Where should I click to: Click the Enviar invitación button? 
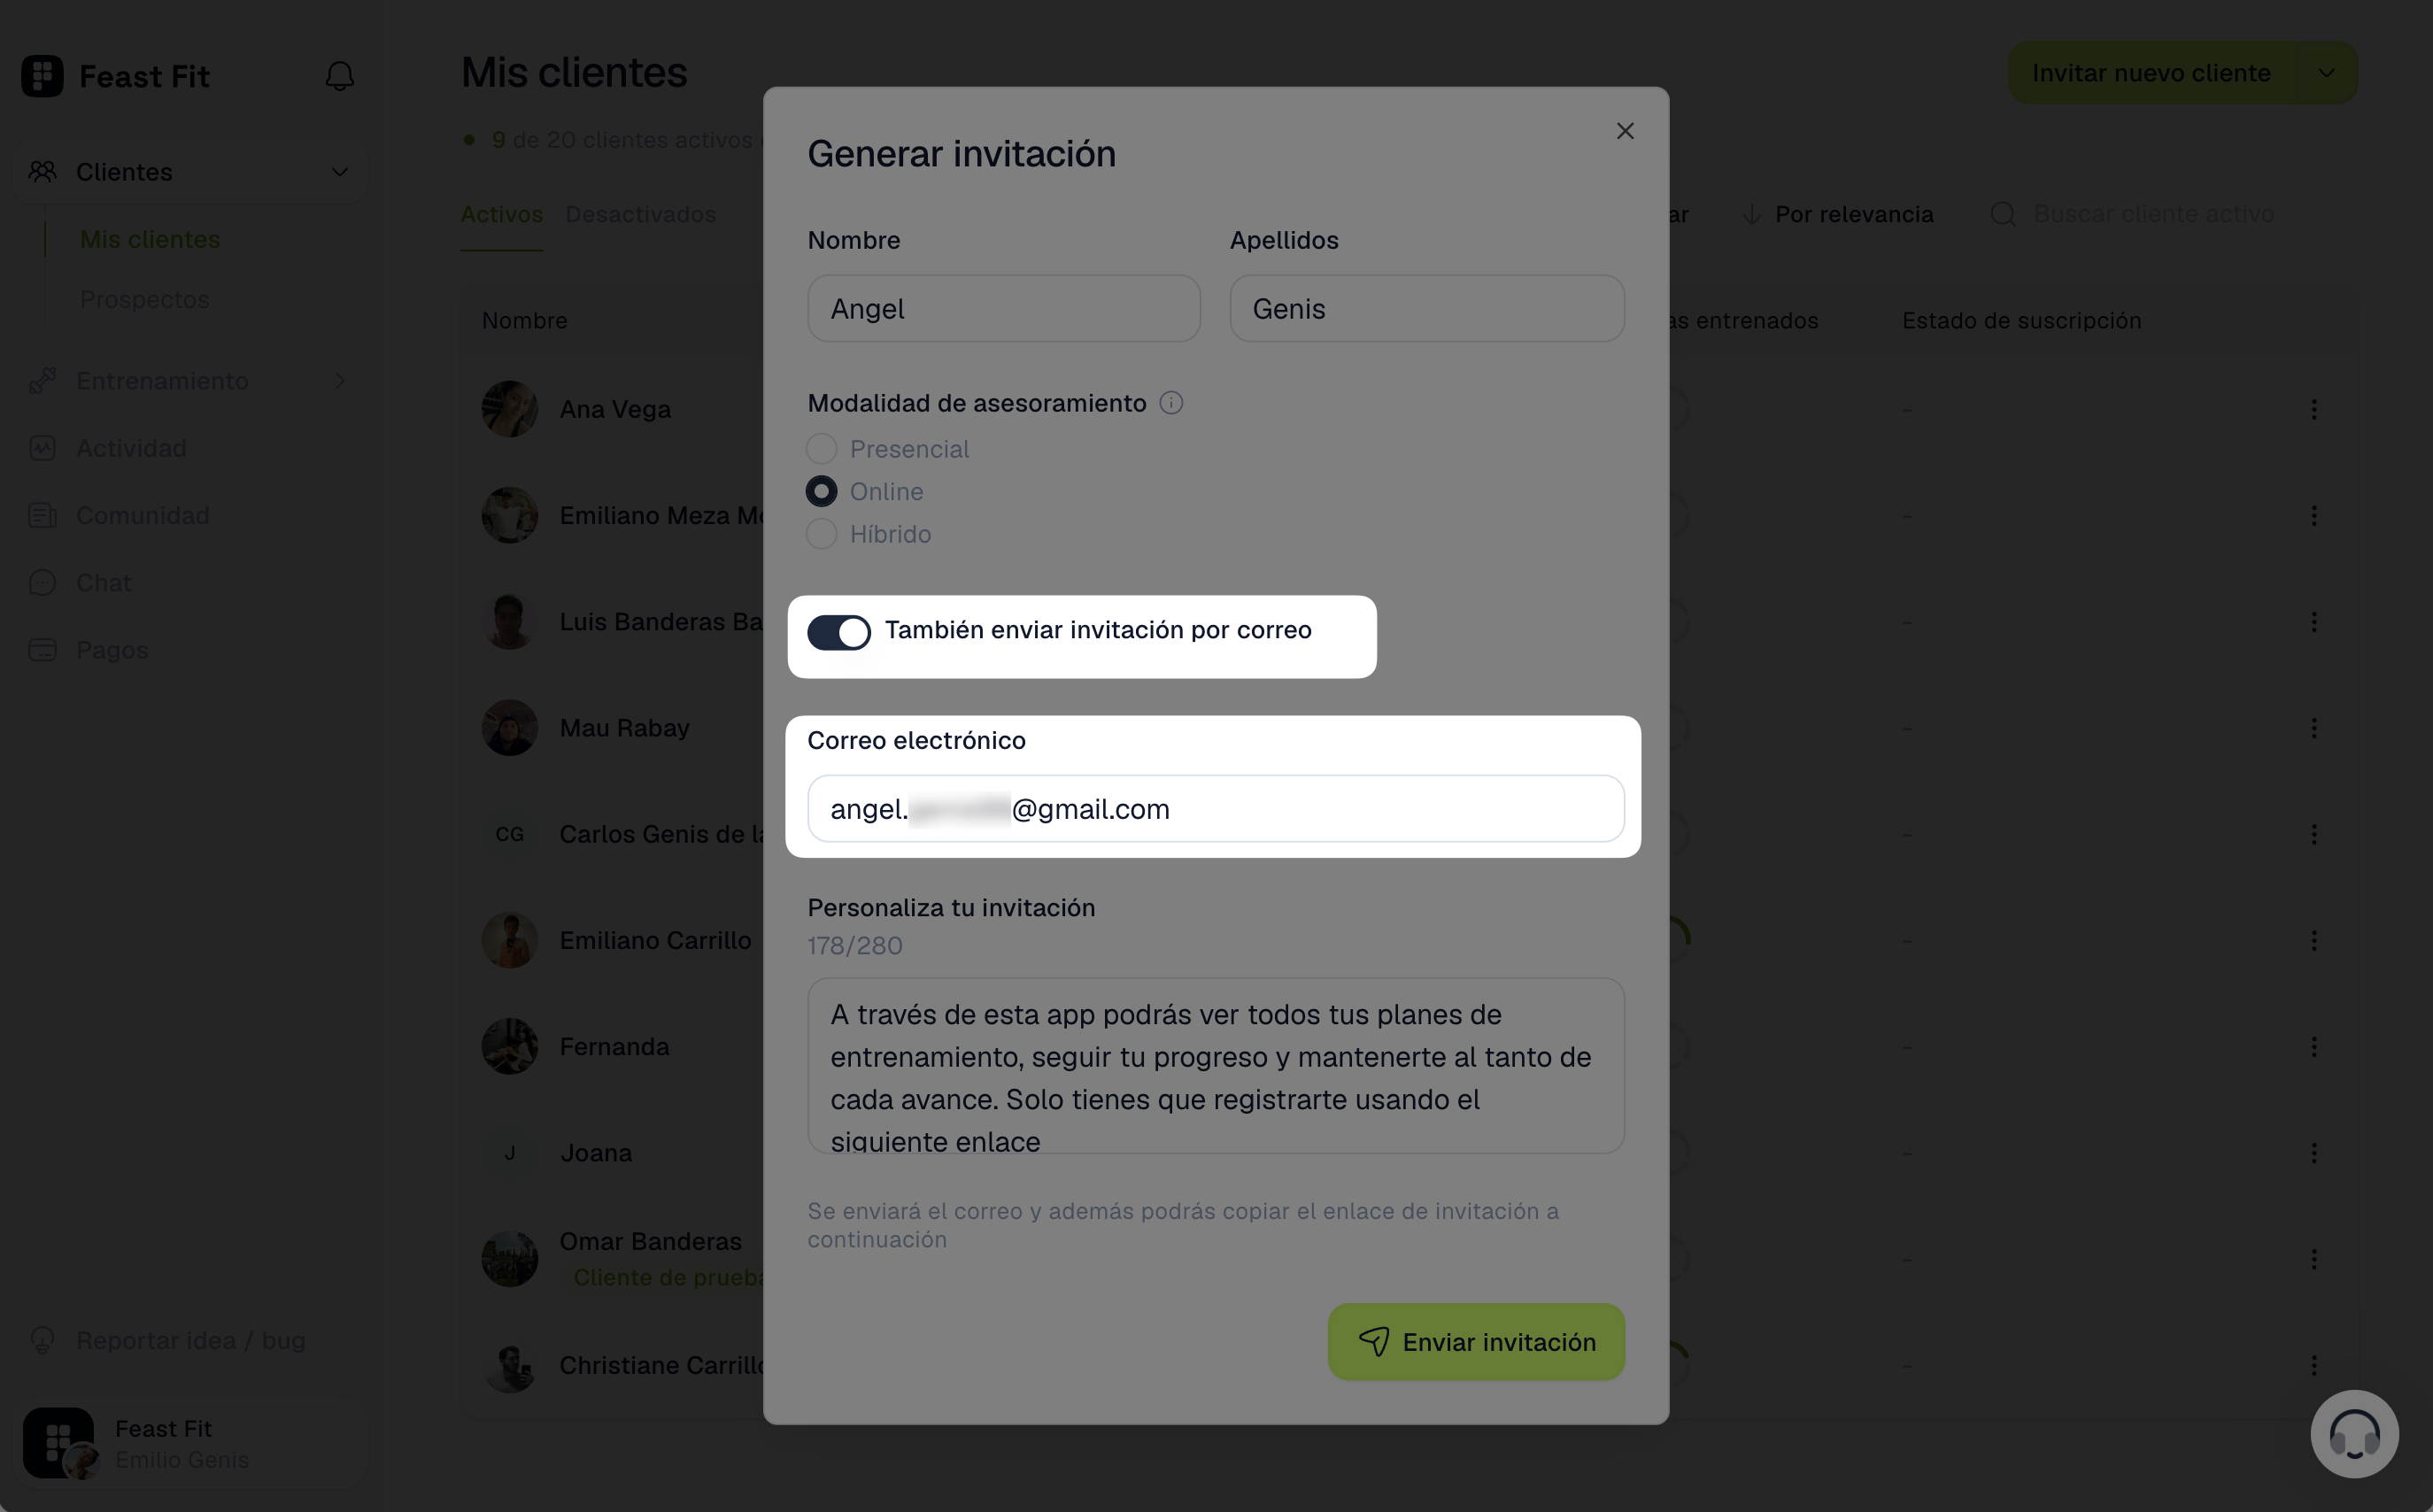click(1476, 1342)
